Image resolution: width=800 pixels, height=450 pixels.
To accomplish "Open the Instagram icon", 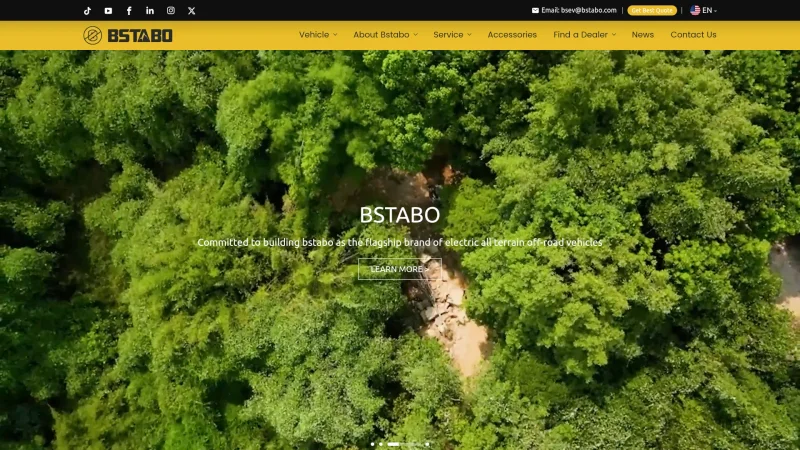I will (171, 10).
